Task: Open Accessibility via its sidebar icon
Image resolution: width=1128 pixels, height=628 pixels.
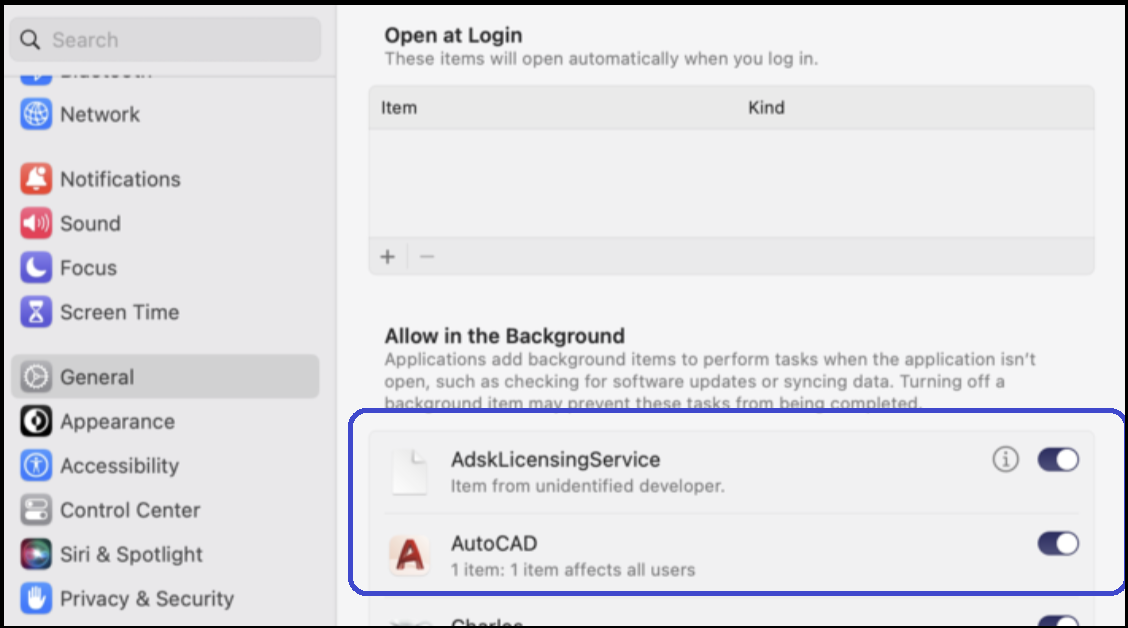Action: coord(37,465)
